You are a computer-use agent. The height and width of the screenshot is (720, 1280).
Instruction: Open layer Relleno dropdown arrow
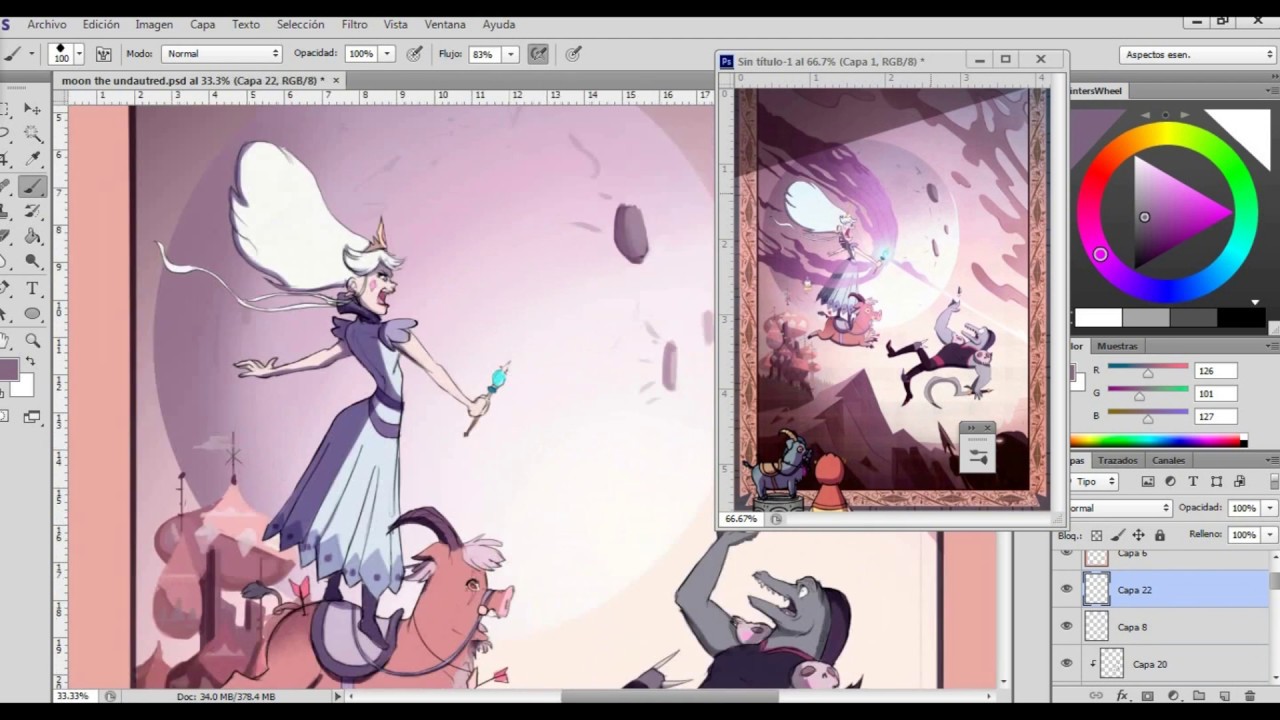click(x=1269, y=535)
